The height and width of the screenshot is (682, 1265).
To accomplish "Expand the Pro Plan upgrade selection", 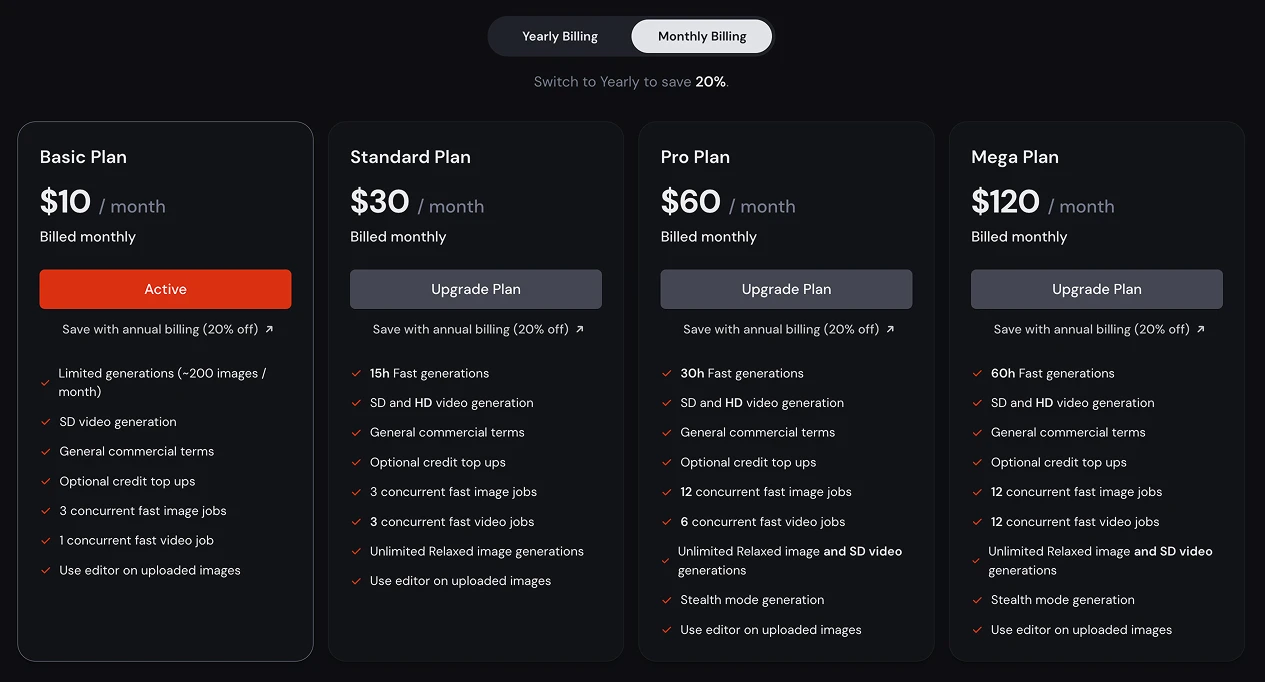I will (786, 288).
